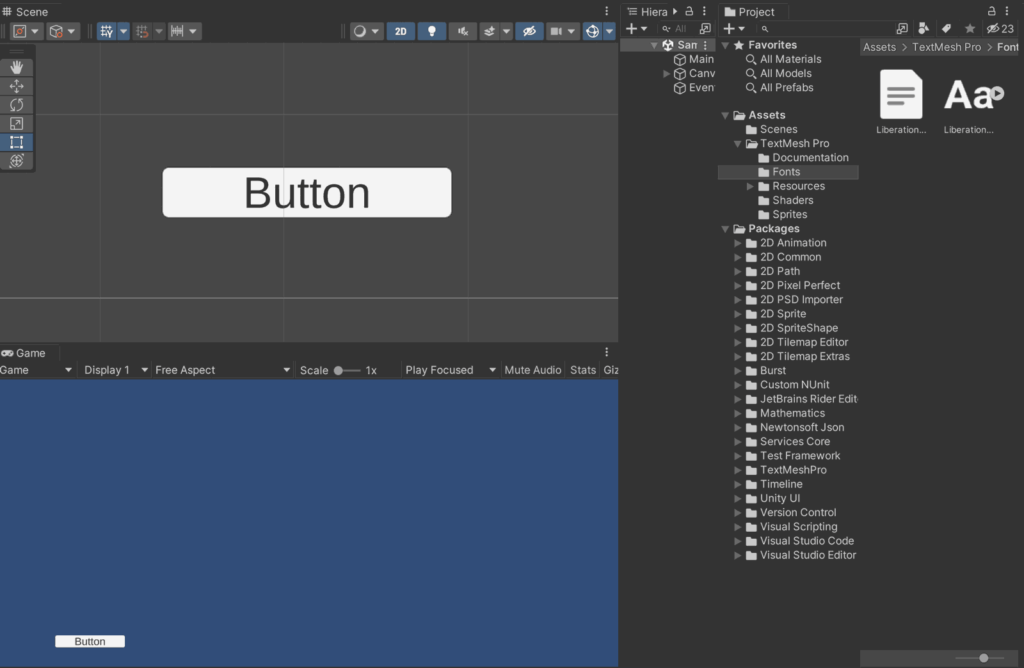The height and width of the screenshot is (668, 1024).
Task: Select the Move tool
Action: 15,86
